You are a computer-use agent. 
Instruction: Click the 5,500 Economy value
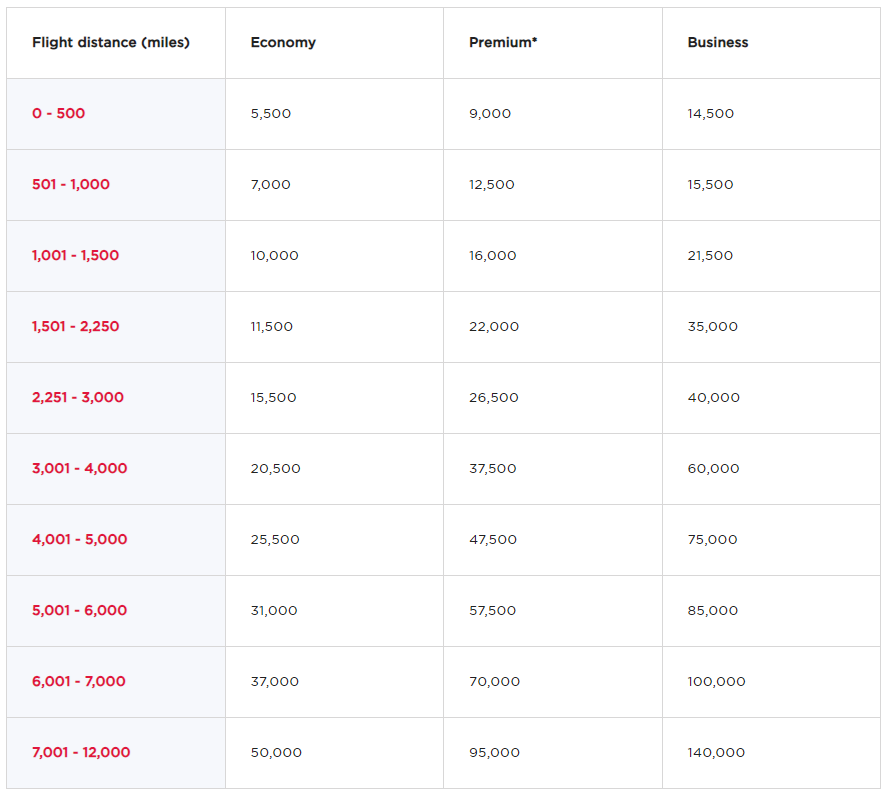point(271,114)
